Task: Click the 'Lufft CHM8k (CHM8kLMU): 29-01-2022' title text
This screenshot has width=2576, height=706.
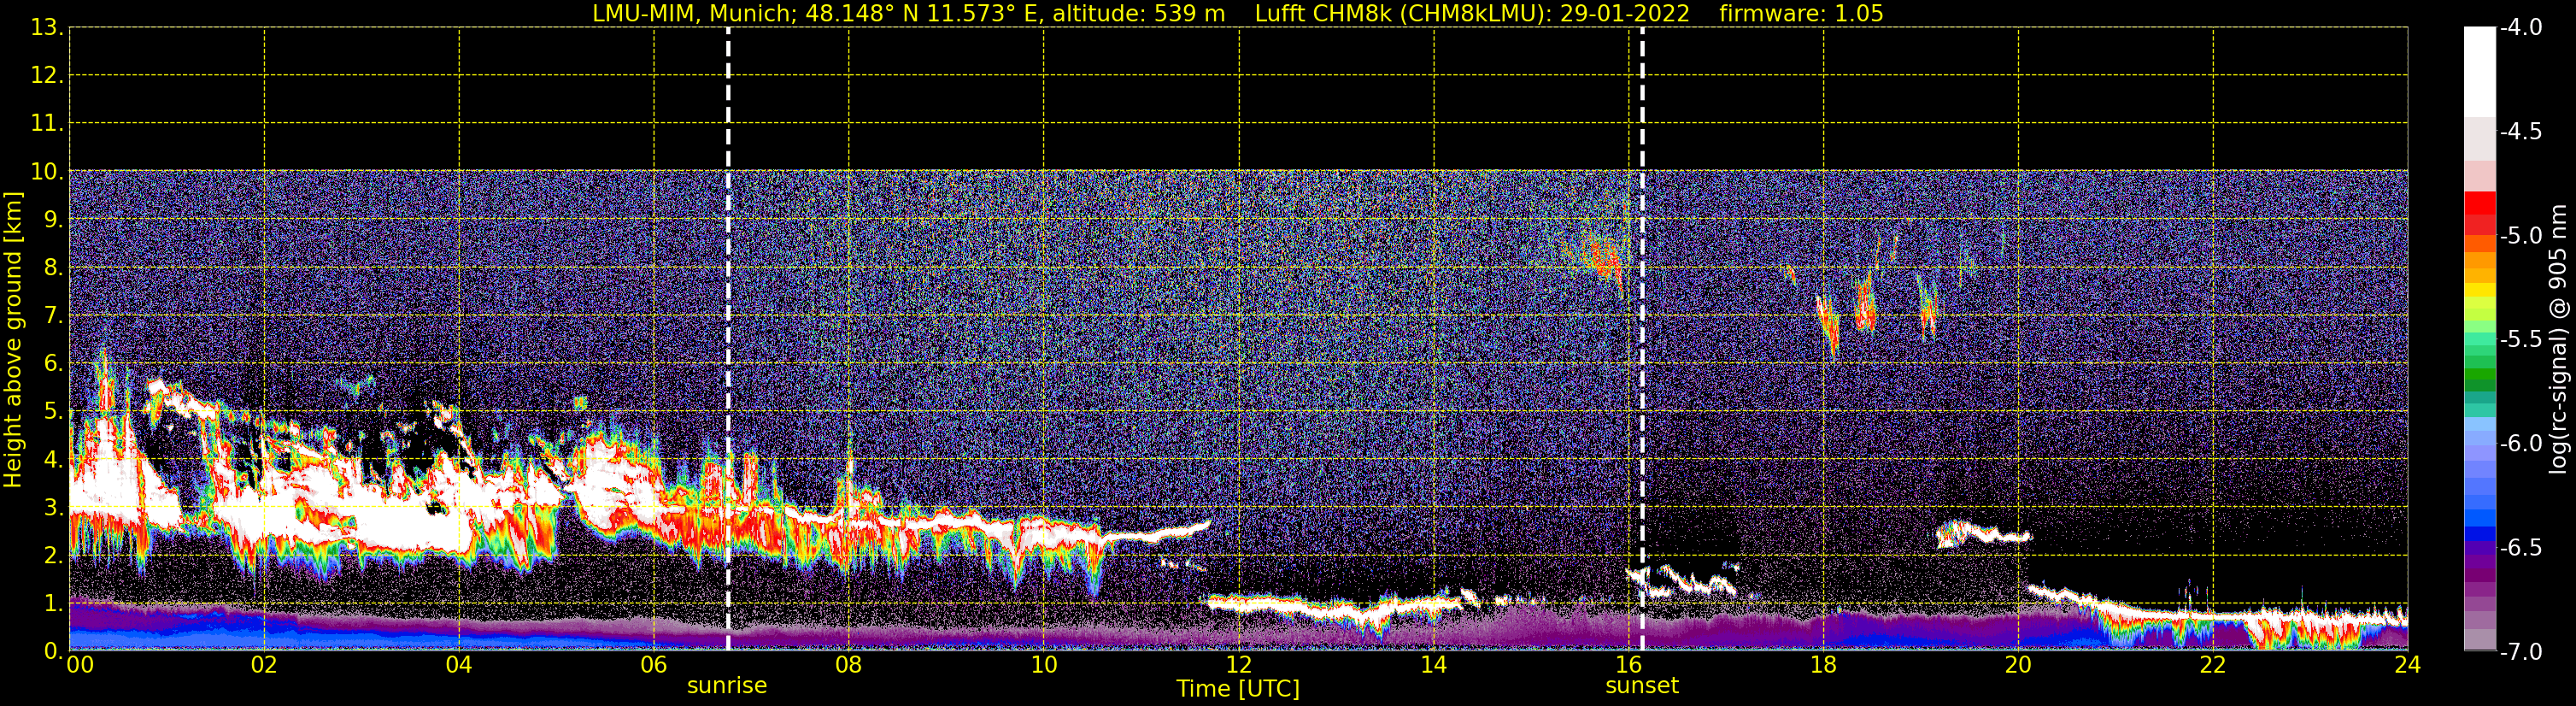Action: (1472, 14)
